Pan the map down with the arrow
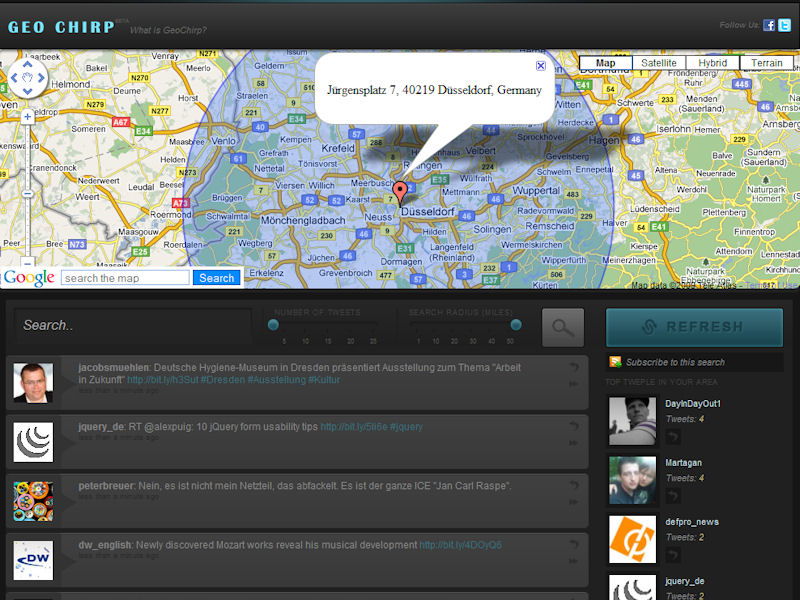 [28, 91]
